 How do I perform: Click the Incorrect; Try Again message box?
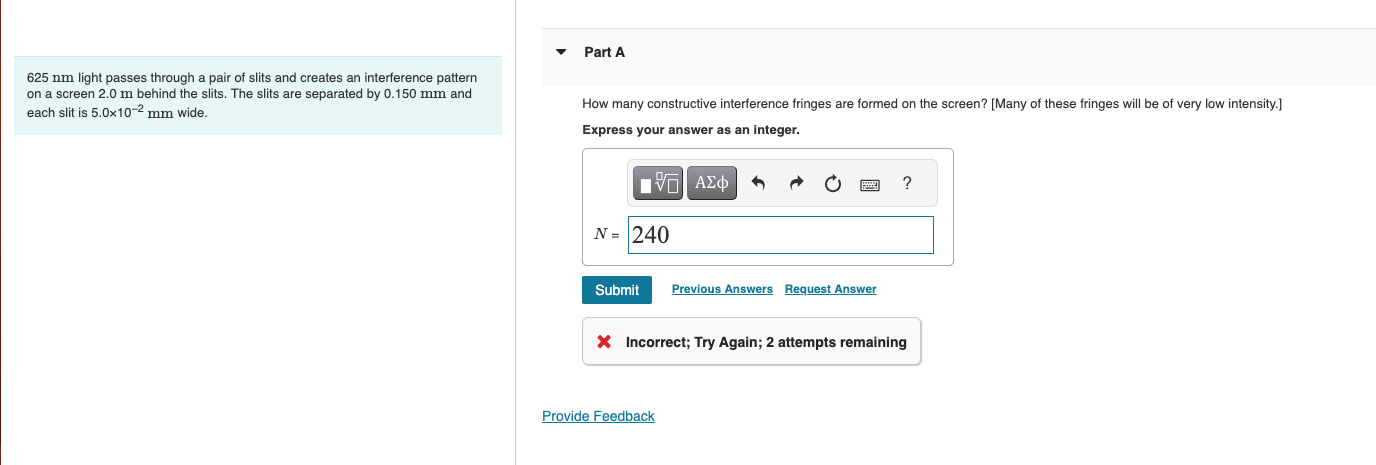[765, 342]
